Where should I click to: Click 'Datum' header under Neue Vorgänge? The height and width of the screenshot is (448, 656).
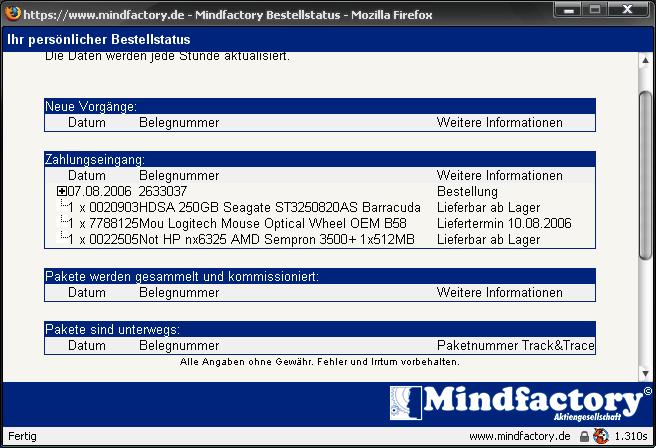[87, 123]
